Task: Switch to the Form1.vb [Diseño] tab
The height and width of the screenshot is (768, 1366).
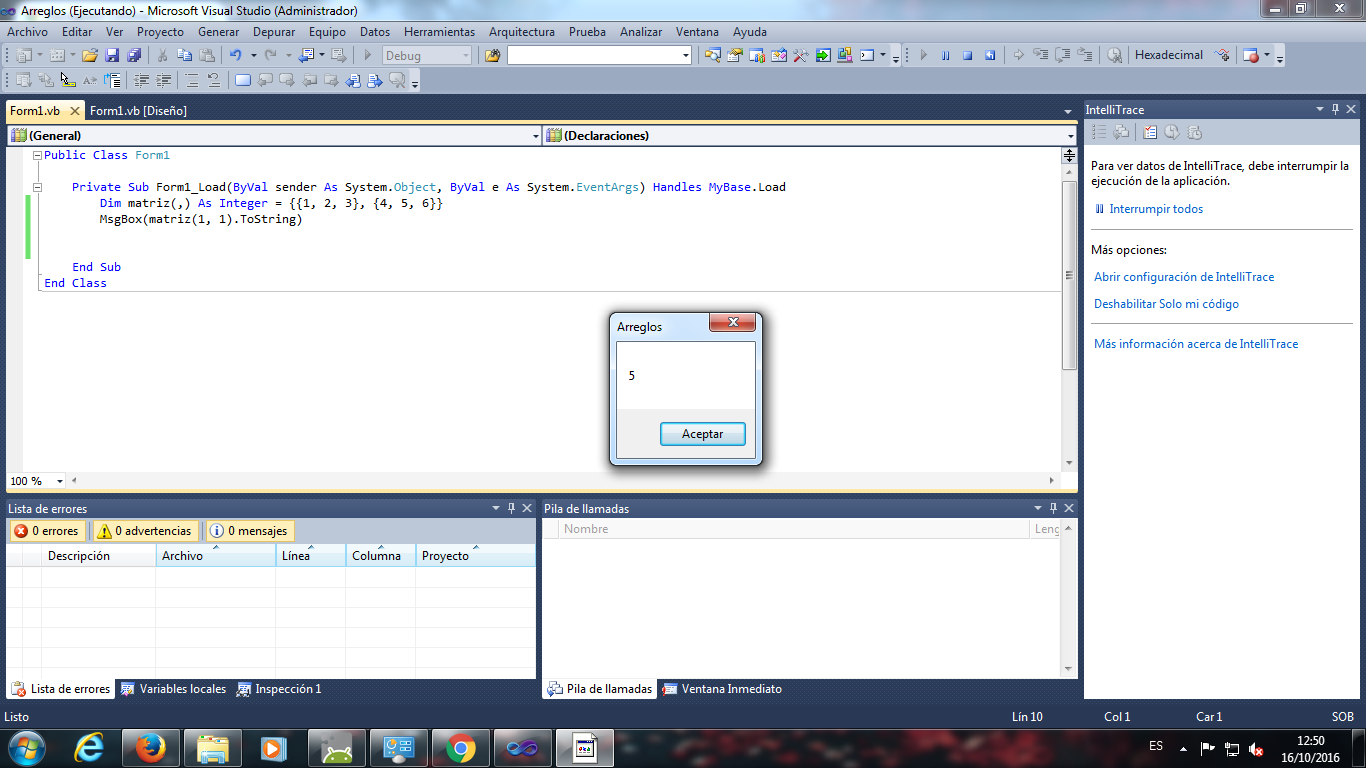Action: coord(137,110)
